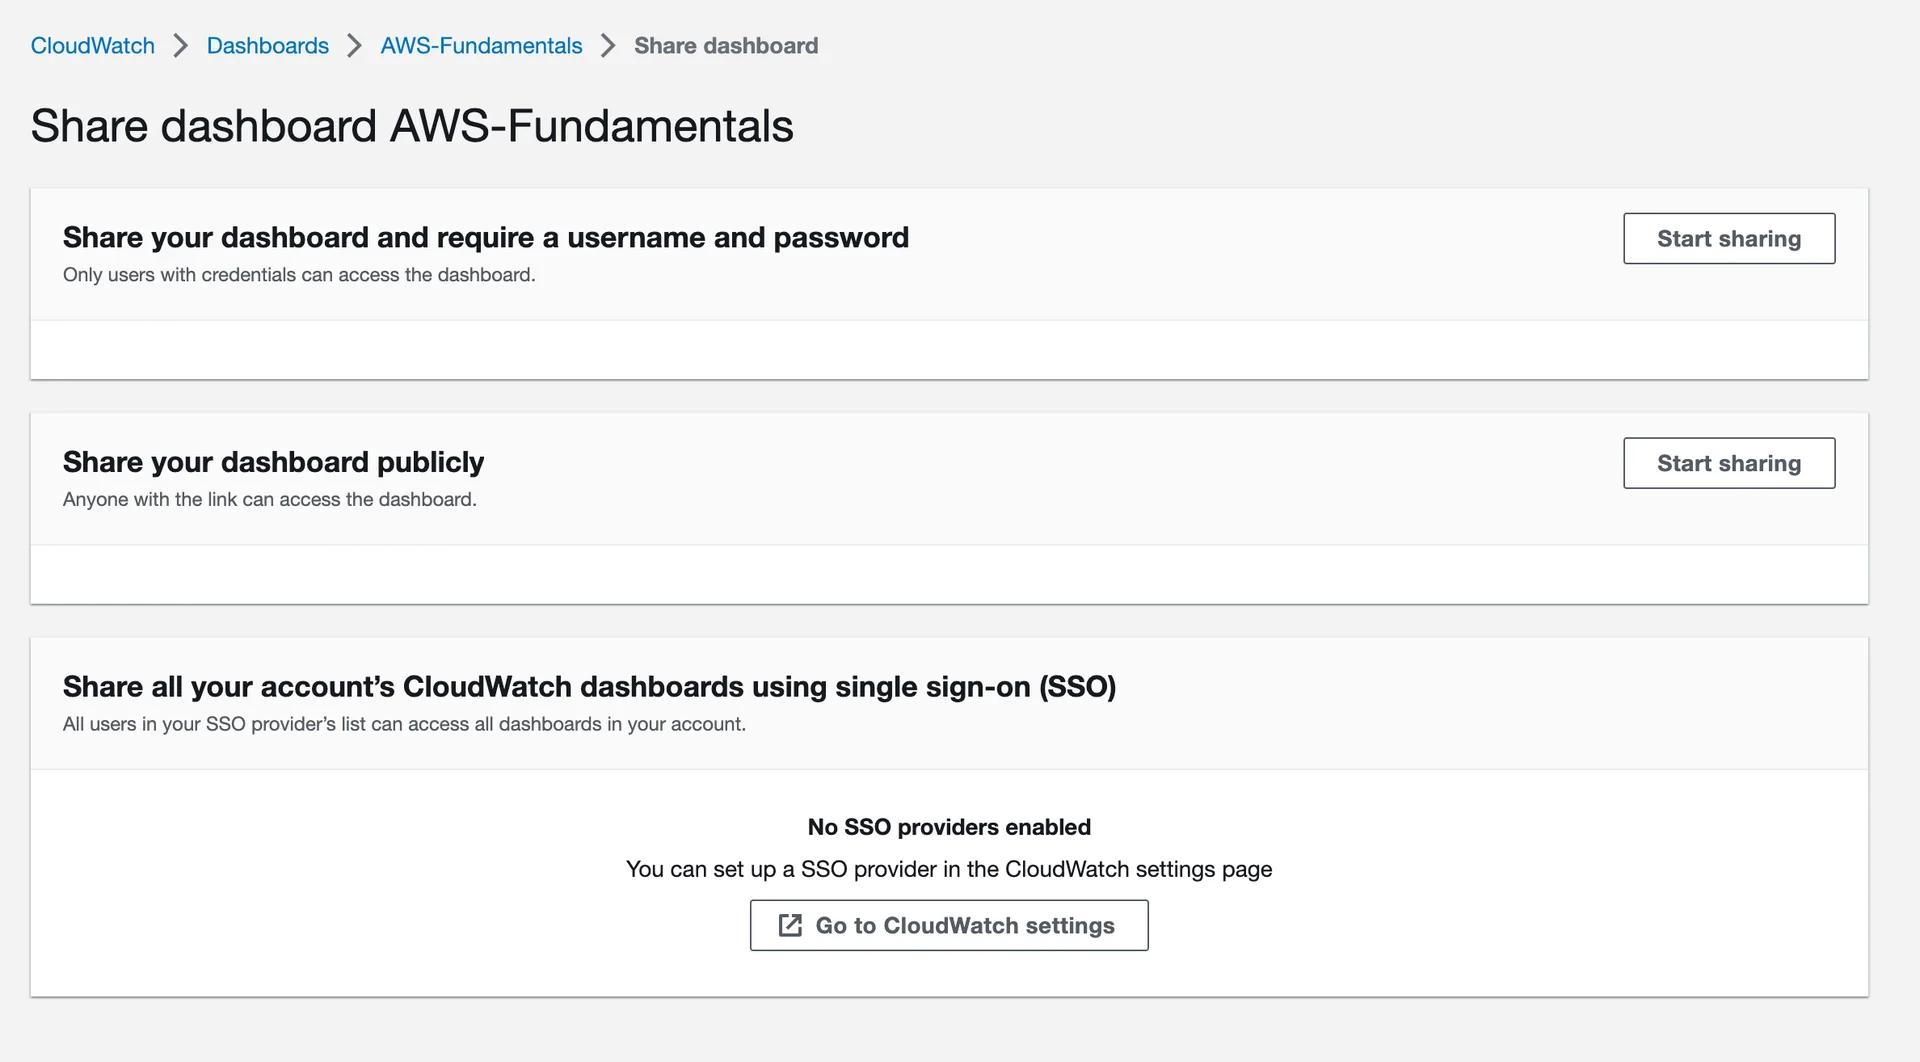1920x1062 pixels.
Task: Start sharing with username and password
Action: tap(1729, 238)
